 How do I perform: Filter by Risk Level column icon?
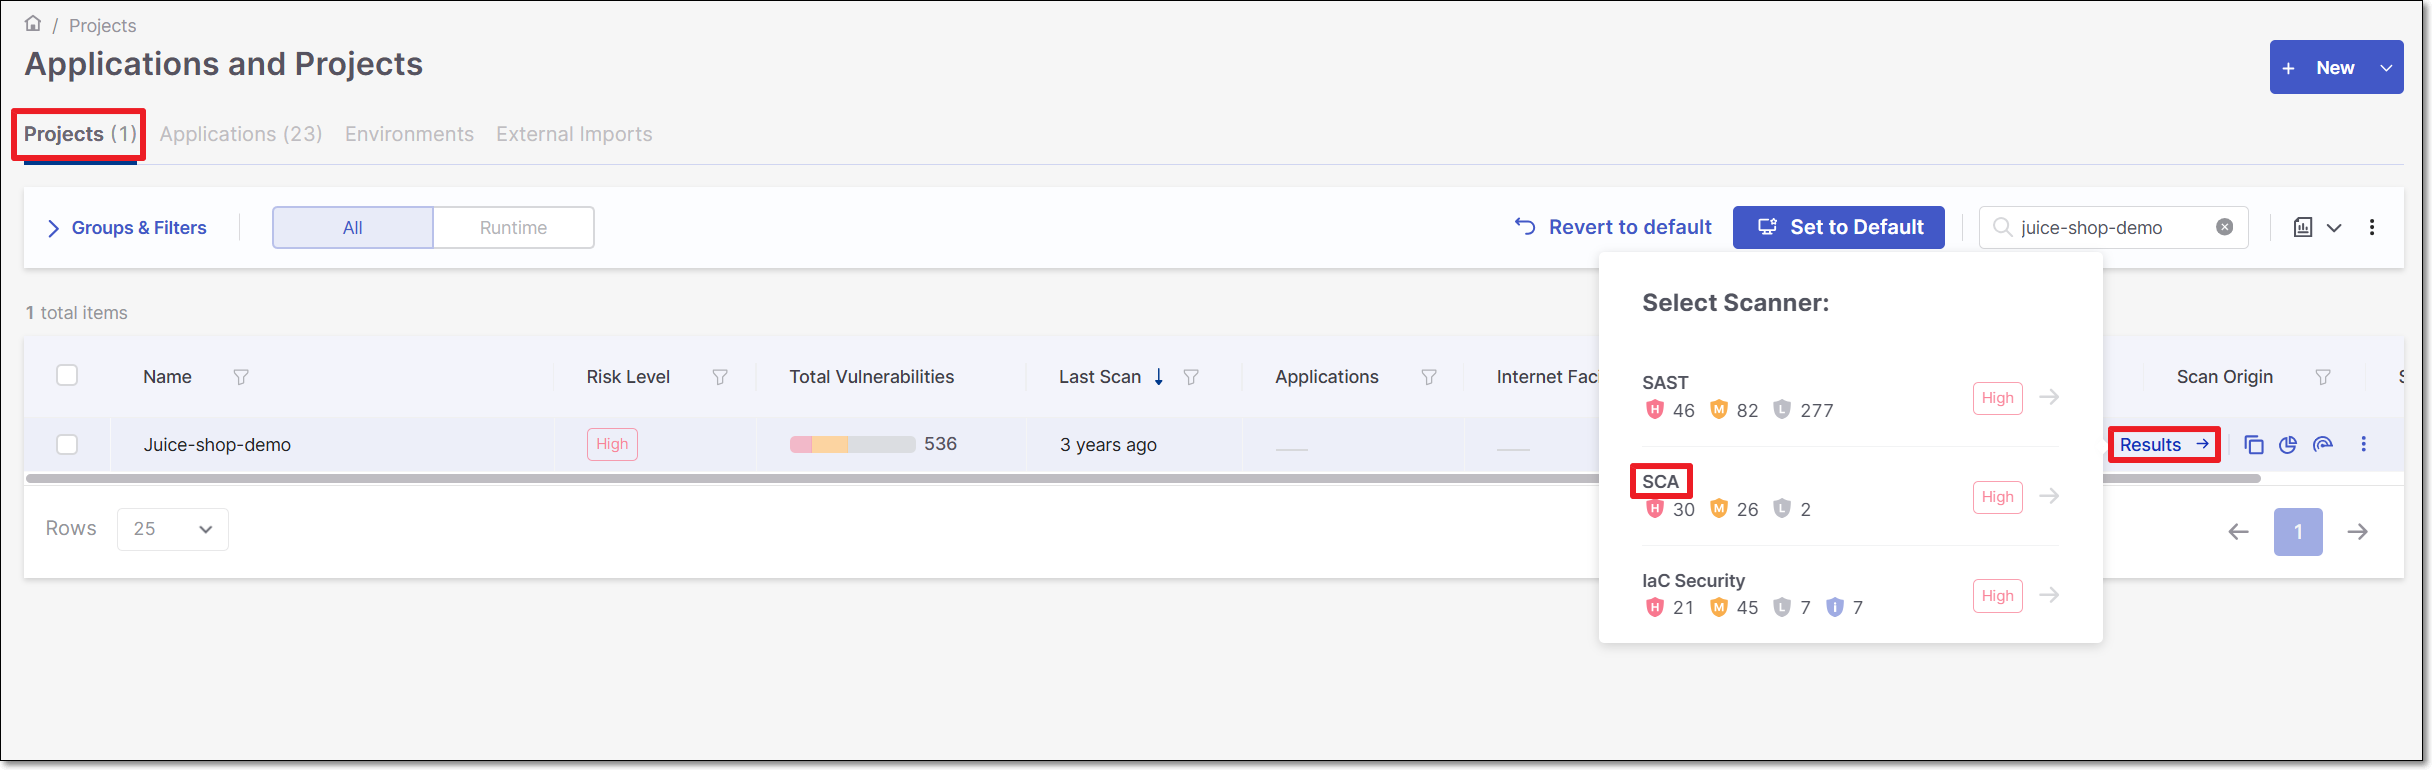720,377
